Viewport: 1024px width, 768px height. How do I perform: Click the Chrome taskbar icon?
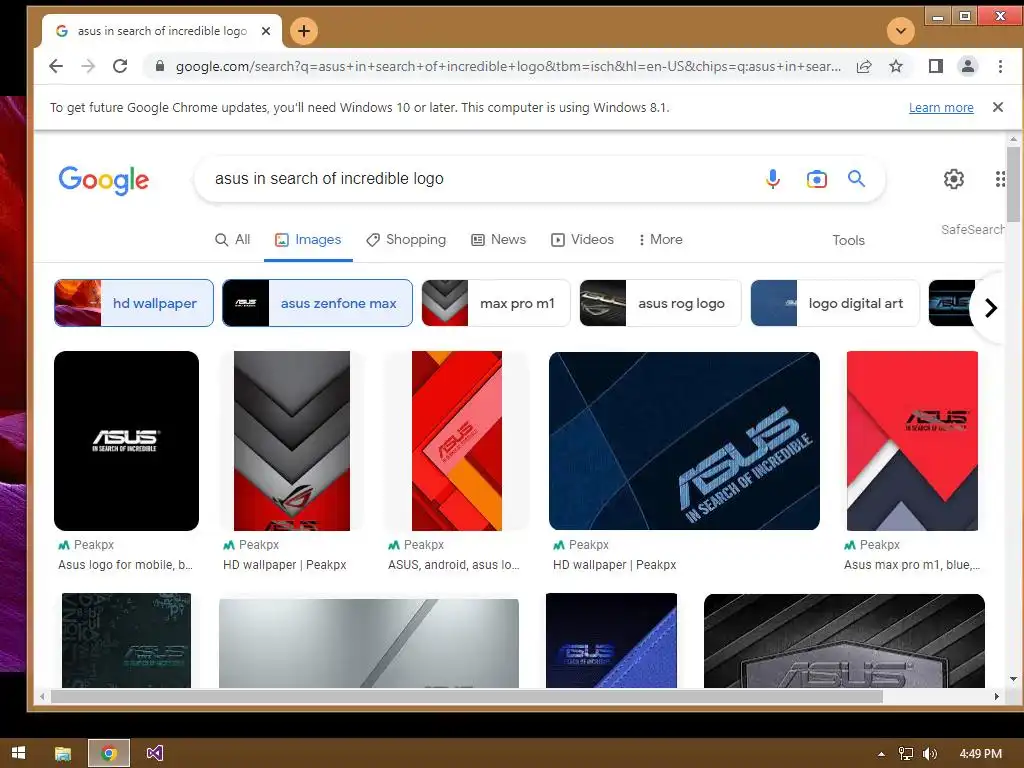[109, 754]
